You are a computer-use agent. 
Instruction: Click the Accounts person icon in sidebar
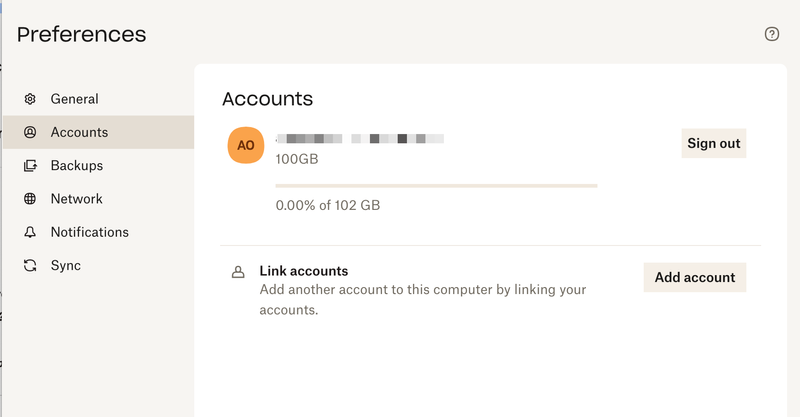point(30,132)
